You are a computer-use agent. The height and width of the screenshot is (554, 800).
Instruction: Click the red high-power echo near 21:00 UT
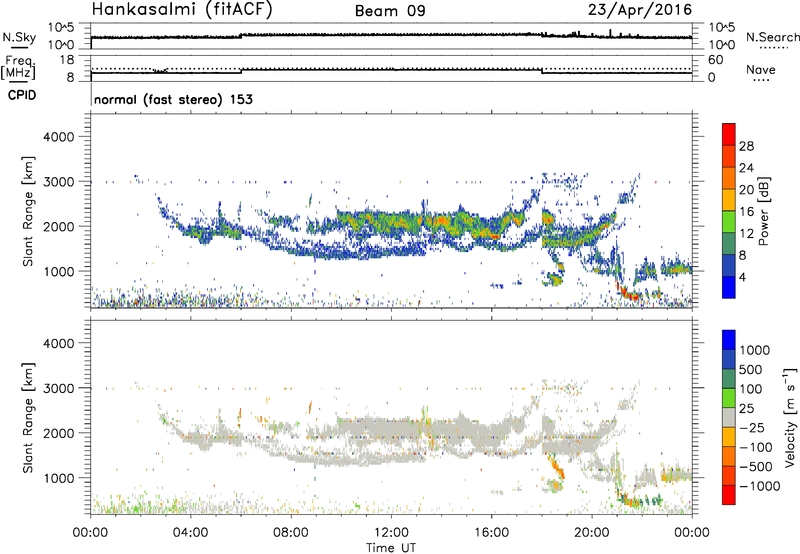pos(627,292)
